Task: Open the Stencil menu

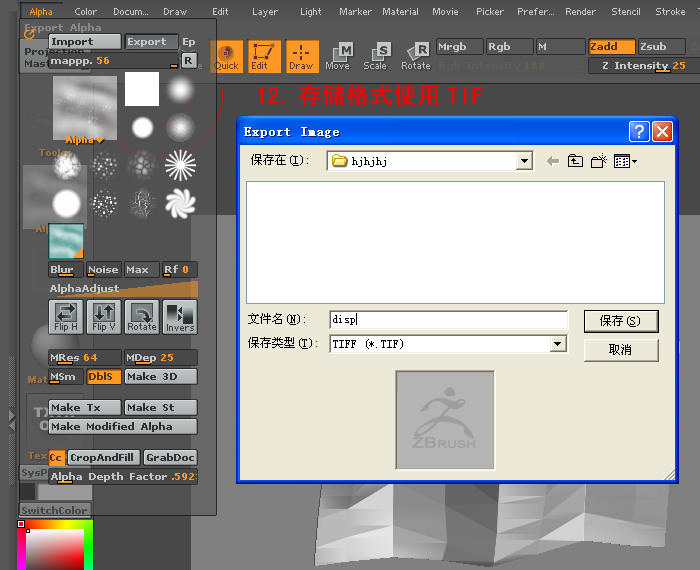Action: [625, 12]
